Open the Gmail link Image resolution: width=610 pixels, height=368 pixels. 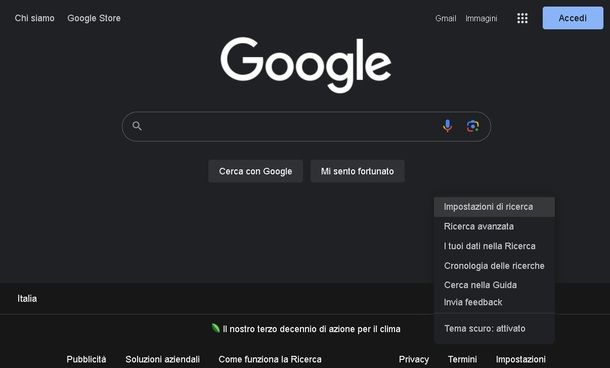[445, 18]
